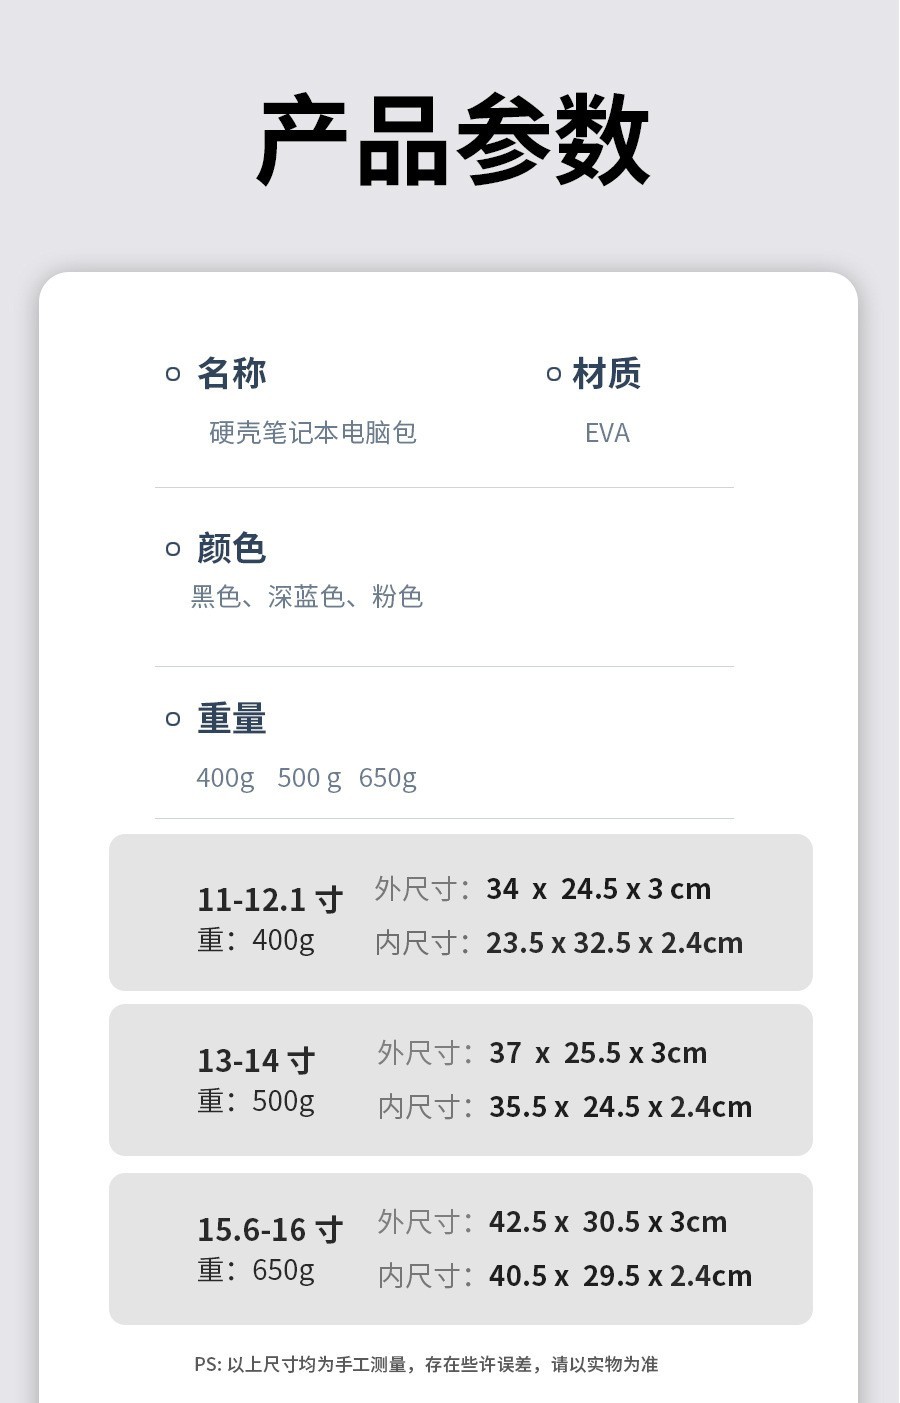Click the 650g weight value in list
Screen dimensions: 900x1403
(388, 778)
